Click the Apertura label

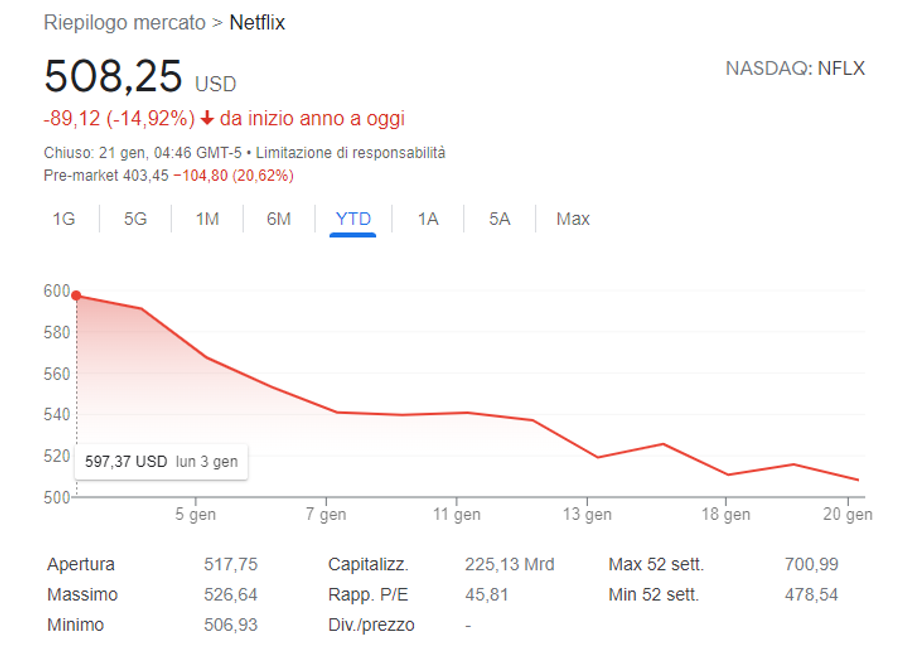coord(81,565)
